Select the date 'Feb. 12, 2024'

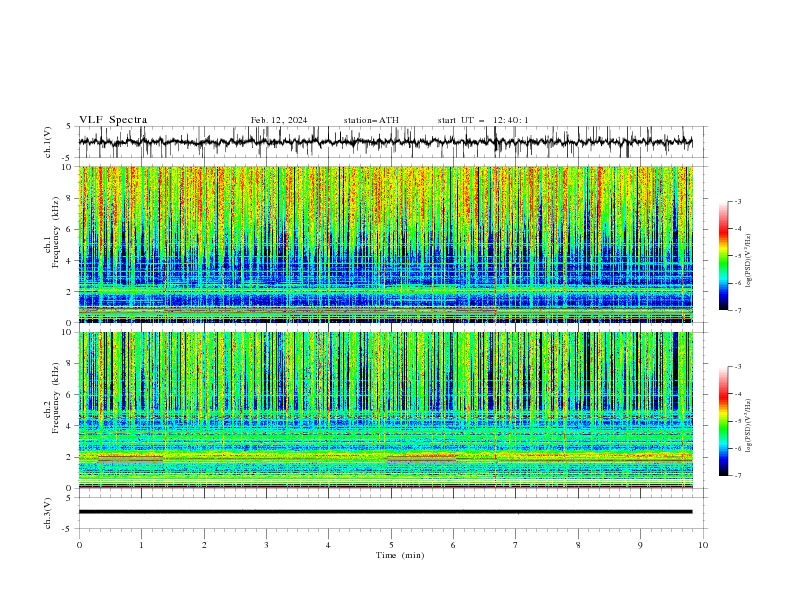[279, 120]
